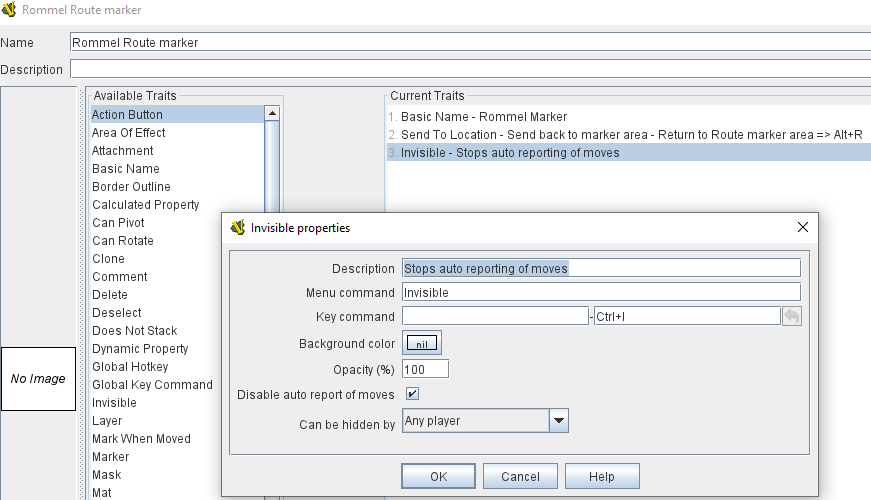Click the scroll up arrow in Available Traits

pos(272,113)
